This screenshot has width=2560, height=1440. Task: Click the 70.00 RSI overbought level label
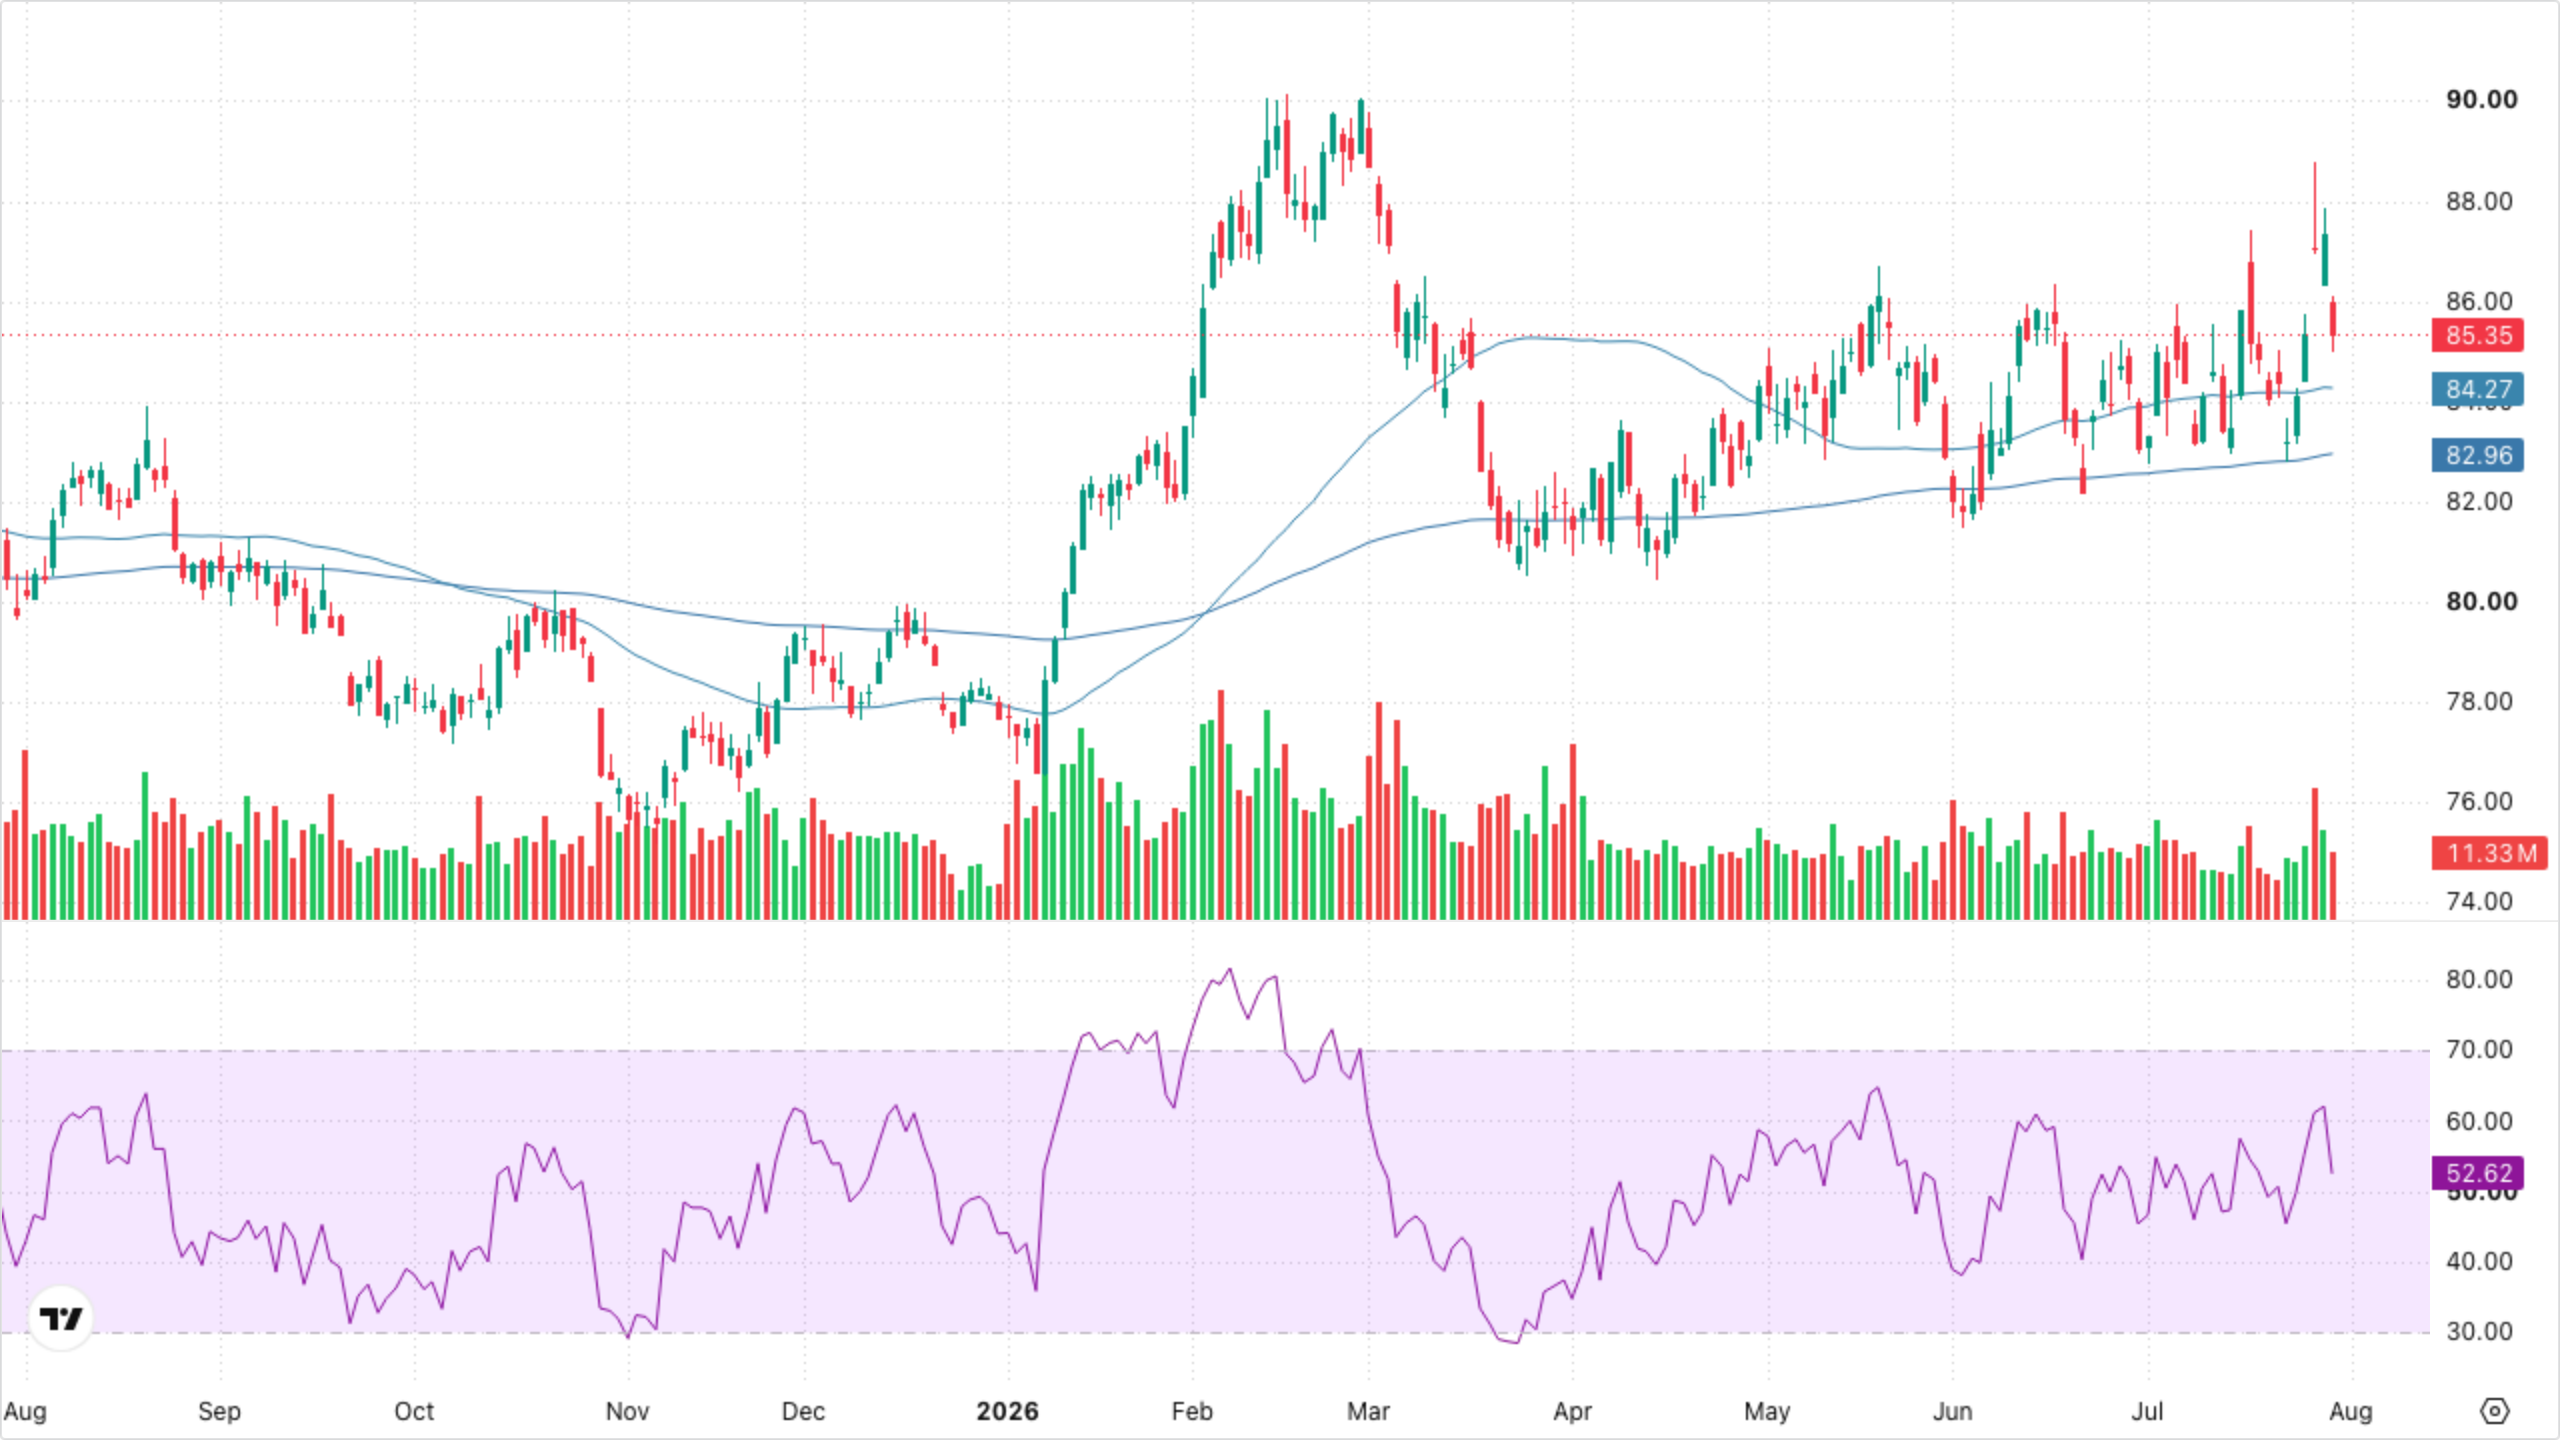[2479, 1049]
